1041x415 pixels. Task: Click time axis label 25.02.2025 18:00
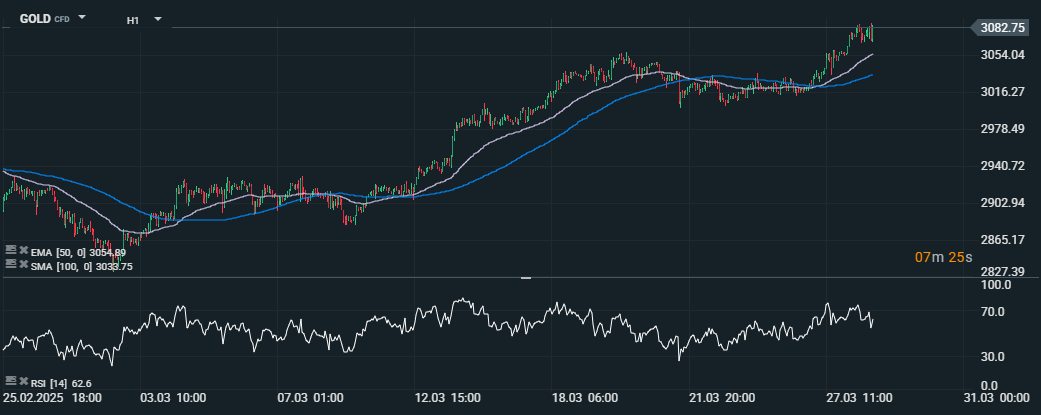(52, 398)
